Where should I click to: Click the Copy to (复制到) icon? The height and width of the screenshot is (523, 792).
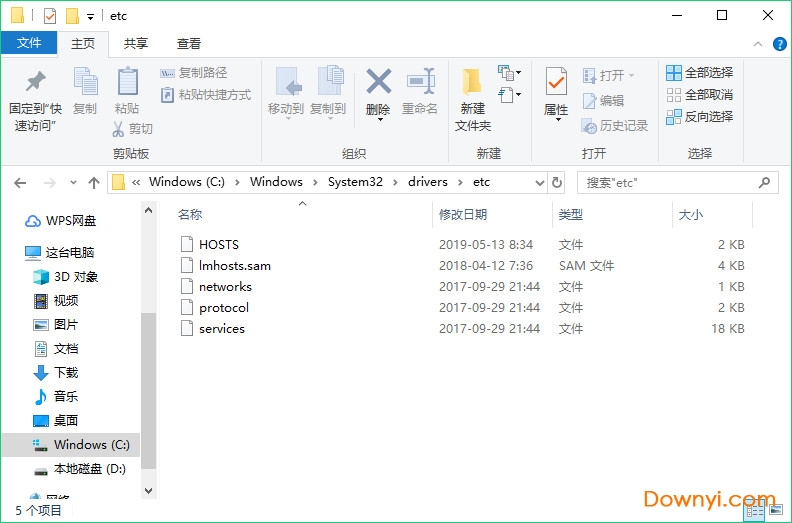(x=330, y=81)
